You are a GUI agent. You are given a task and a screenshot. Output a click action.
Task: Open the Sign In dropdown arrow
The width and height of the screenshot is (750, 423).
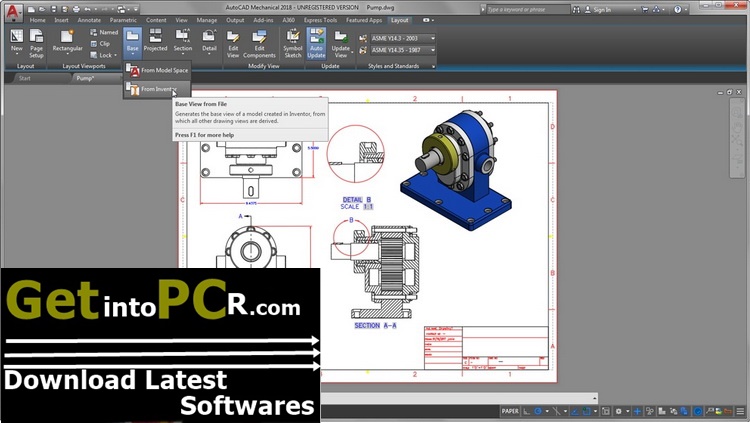(635, 10)
